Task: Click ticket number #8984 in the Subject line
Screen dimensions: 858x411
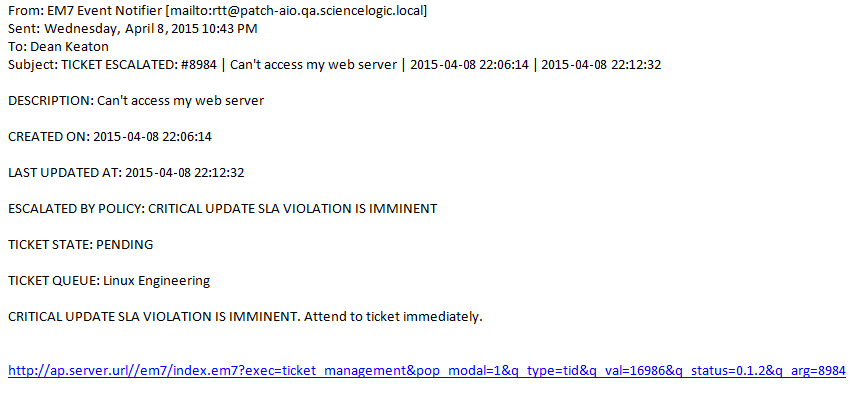Action: click(200, 65)
